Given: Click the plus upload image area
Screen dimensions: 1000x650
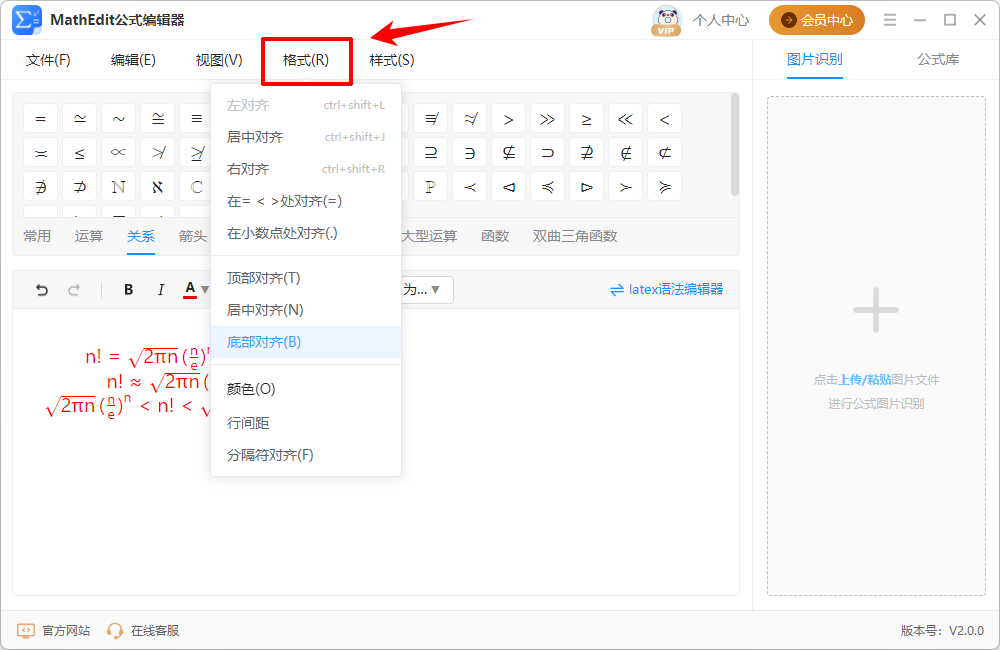Looking at the screenshot, I should point(876,310).
